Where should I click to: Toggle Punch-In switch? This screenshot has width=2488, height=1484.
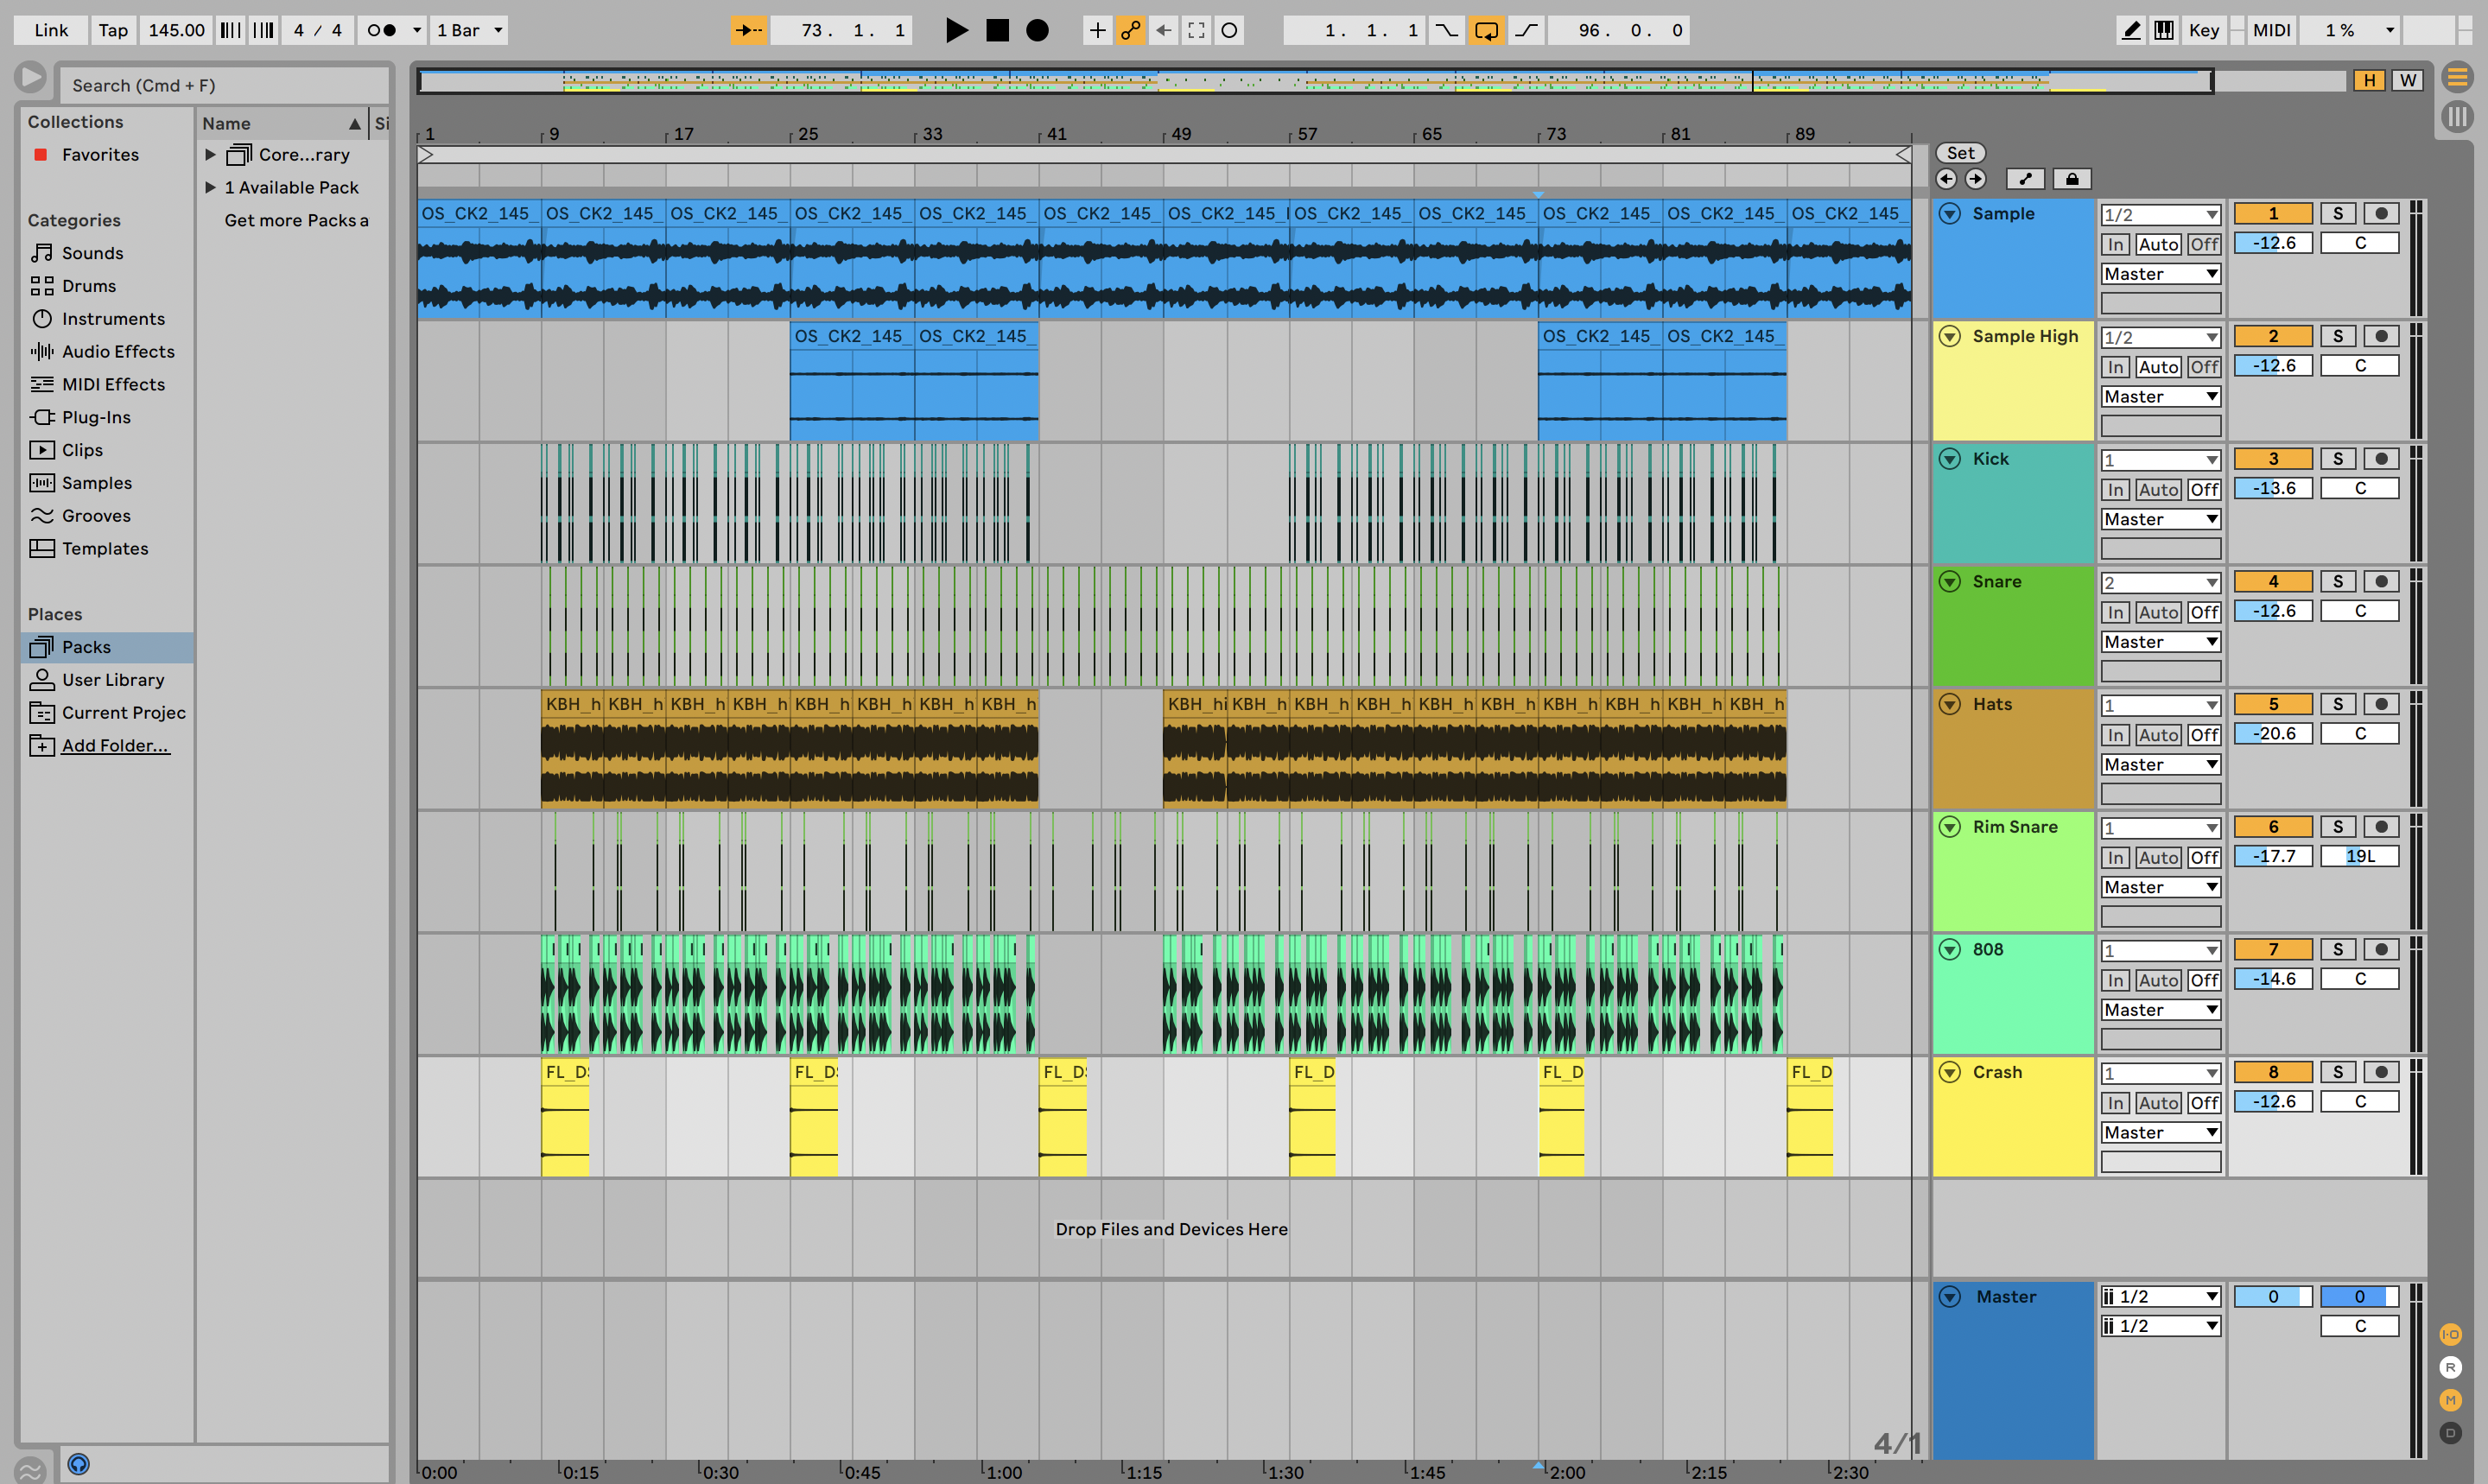1446,30
